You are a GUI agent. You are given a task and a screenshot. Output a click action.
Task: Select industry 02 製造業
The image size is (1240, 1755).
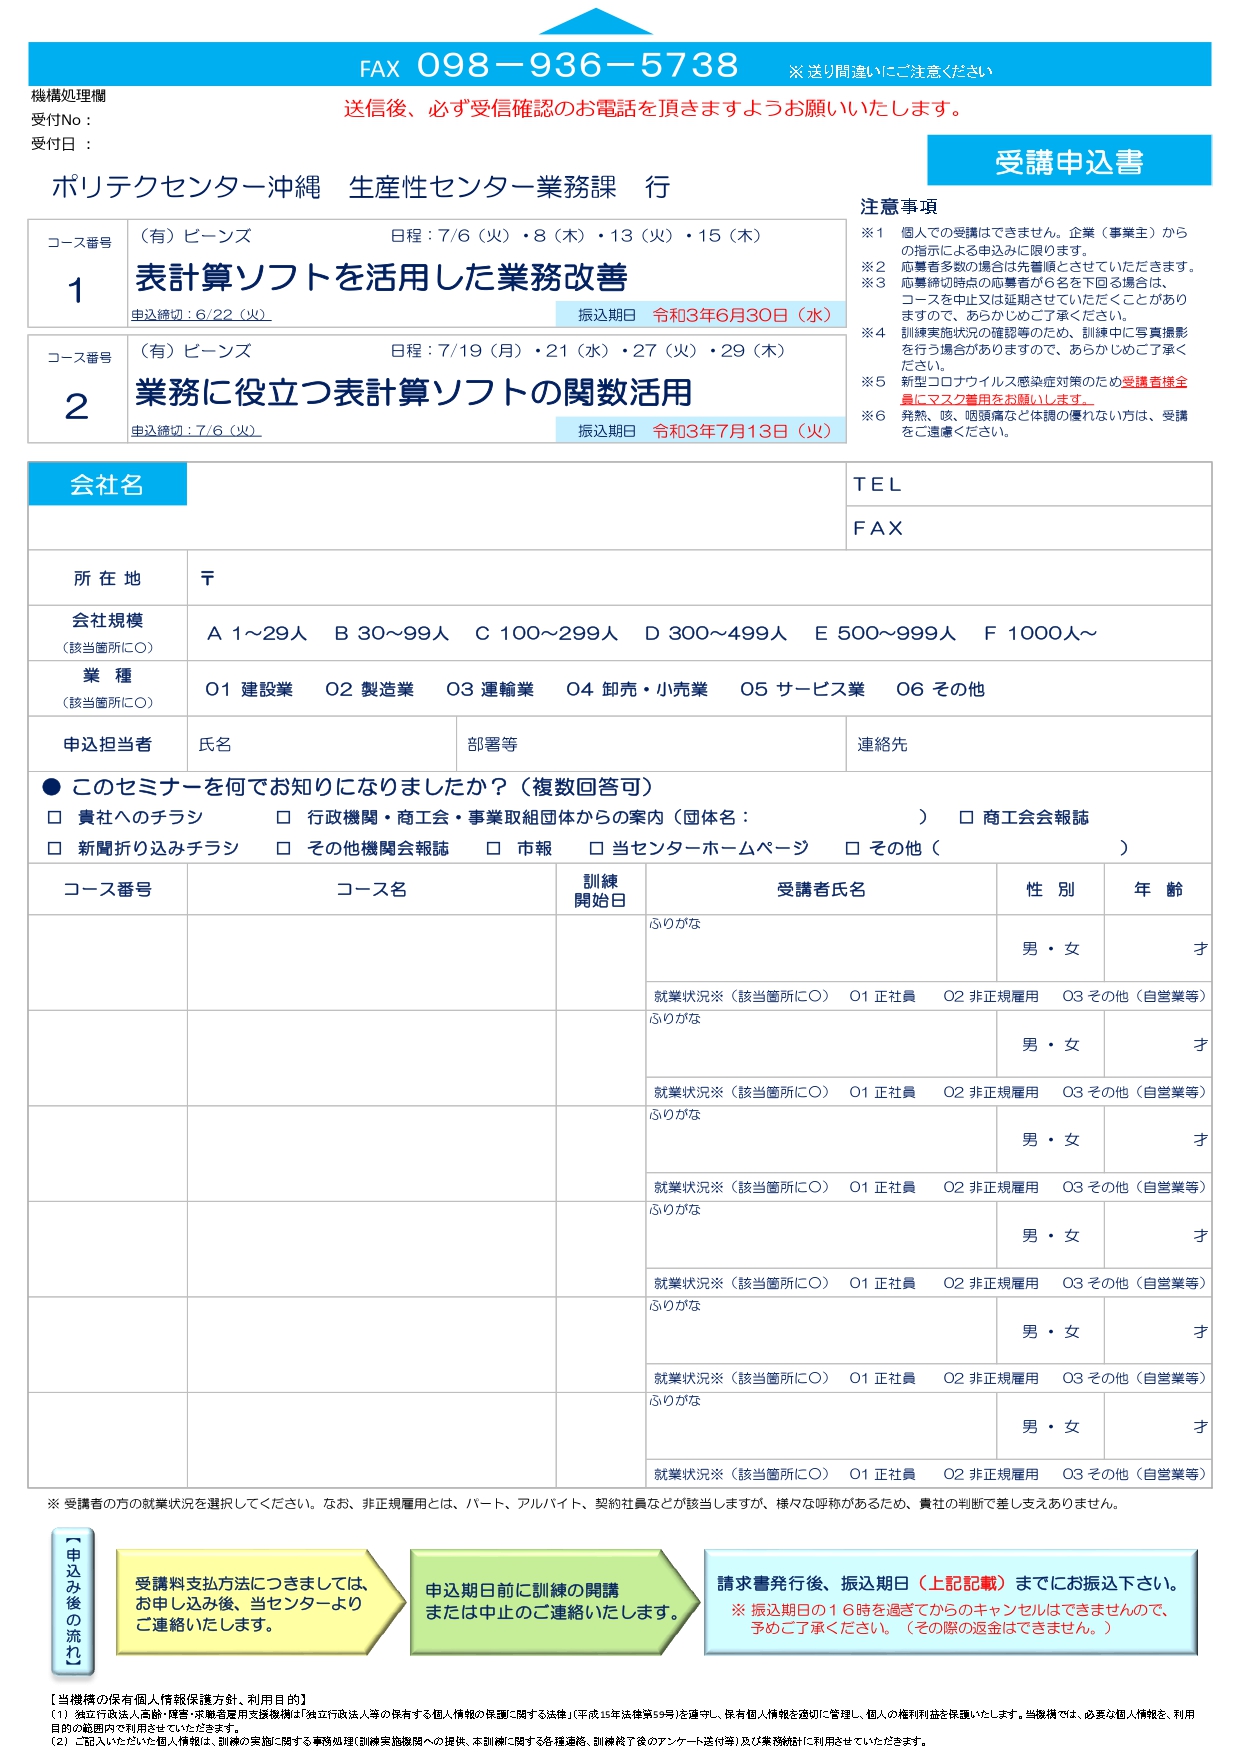[370, 689]
